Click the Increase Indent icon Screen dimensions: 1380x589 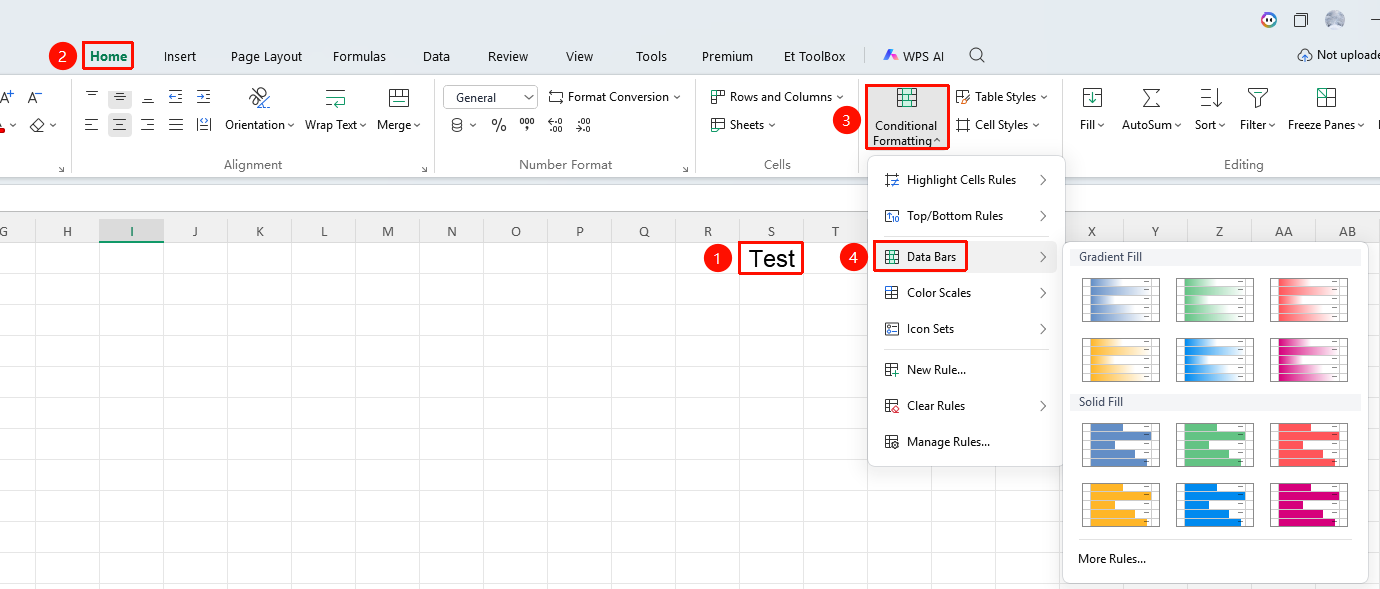point(204,97)
